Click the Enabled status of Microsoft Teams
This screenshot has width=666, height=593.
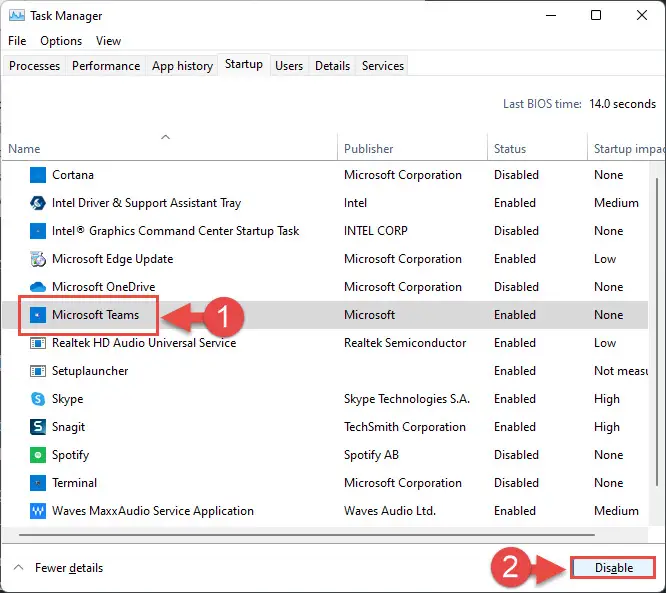(515, 315)
